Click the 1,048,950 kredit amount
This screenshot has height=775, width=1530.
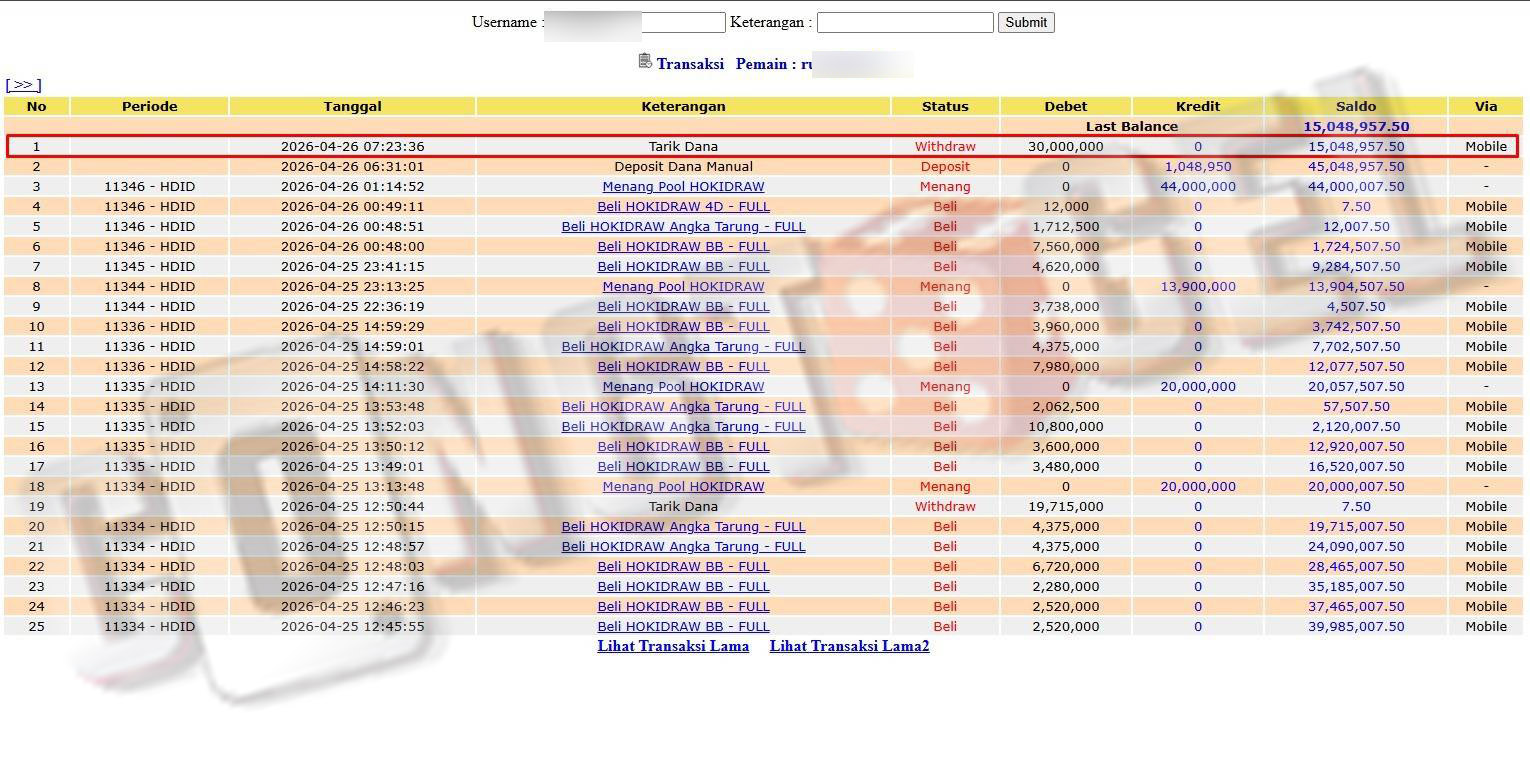pyautogui.click(x=1198, y=167)
